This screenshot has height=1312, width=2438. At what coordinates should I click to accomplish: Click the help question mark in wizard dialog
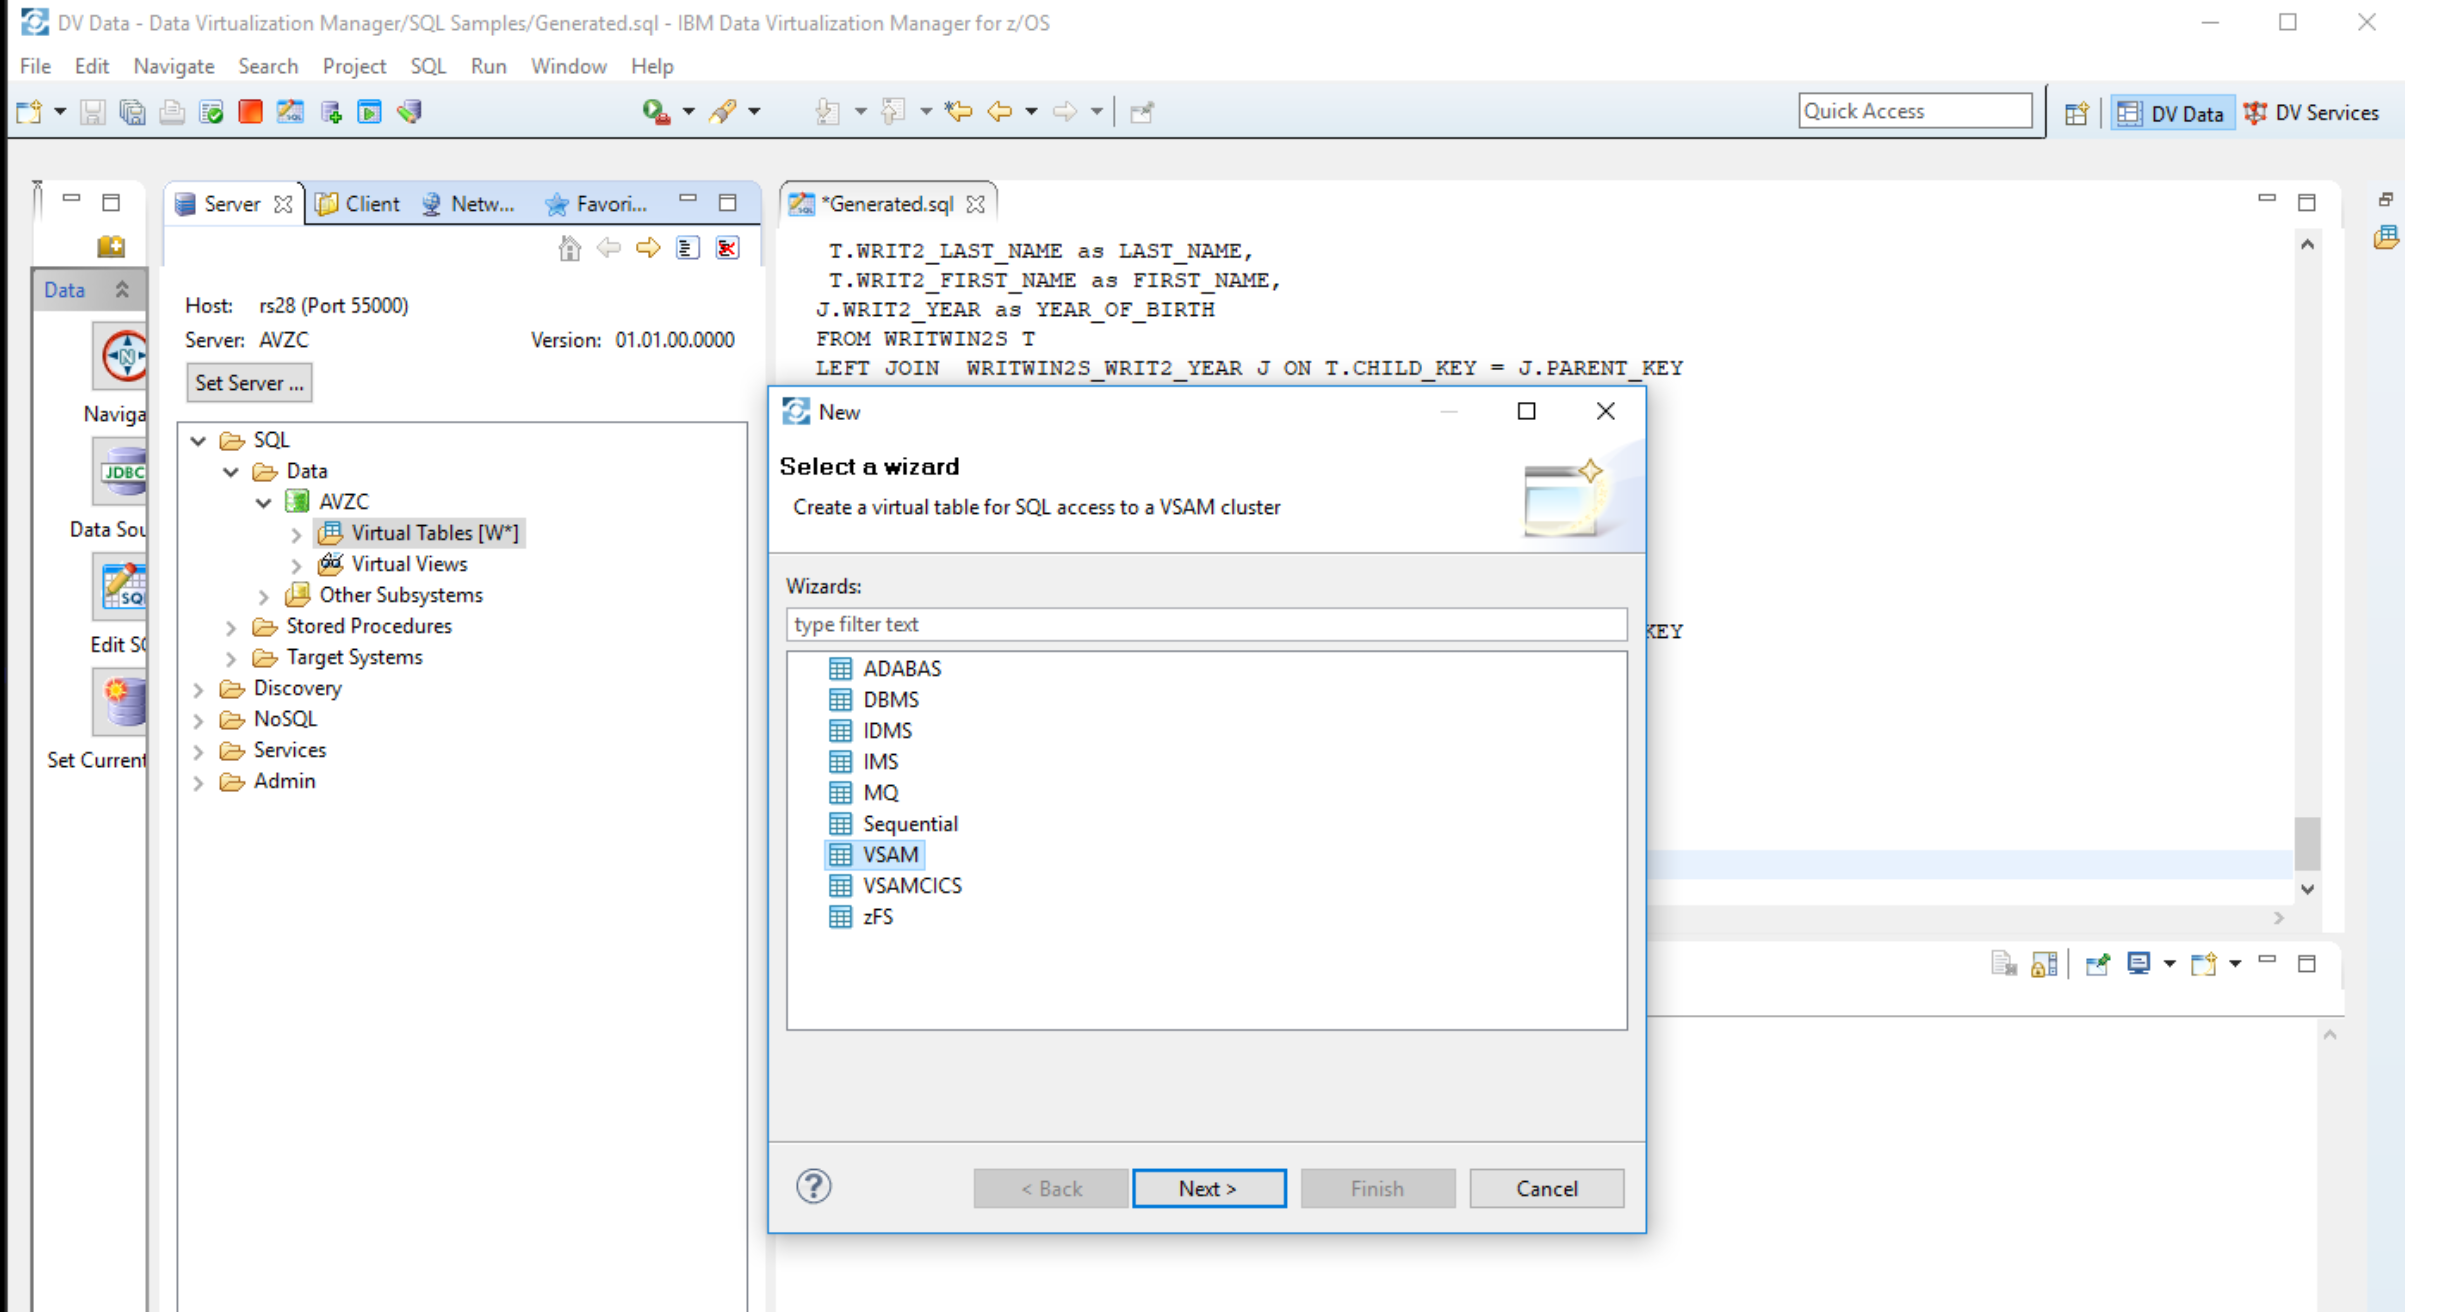click(x=813, y=1187)
